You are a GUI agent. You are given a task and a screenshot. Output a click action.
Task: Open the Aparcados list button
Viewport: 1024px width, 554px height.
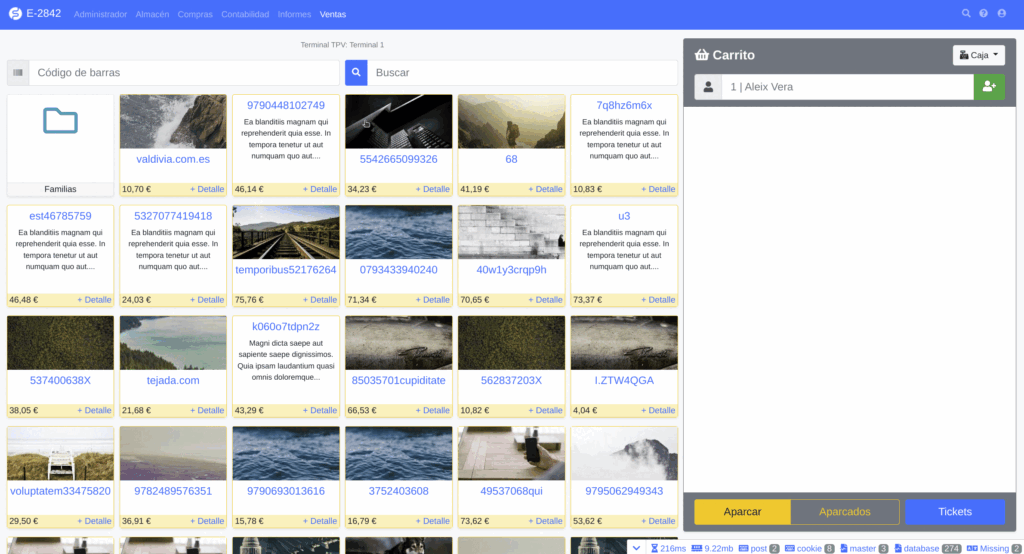845,512
